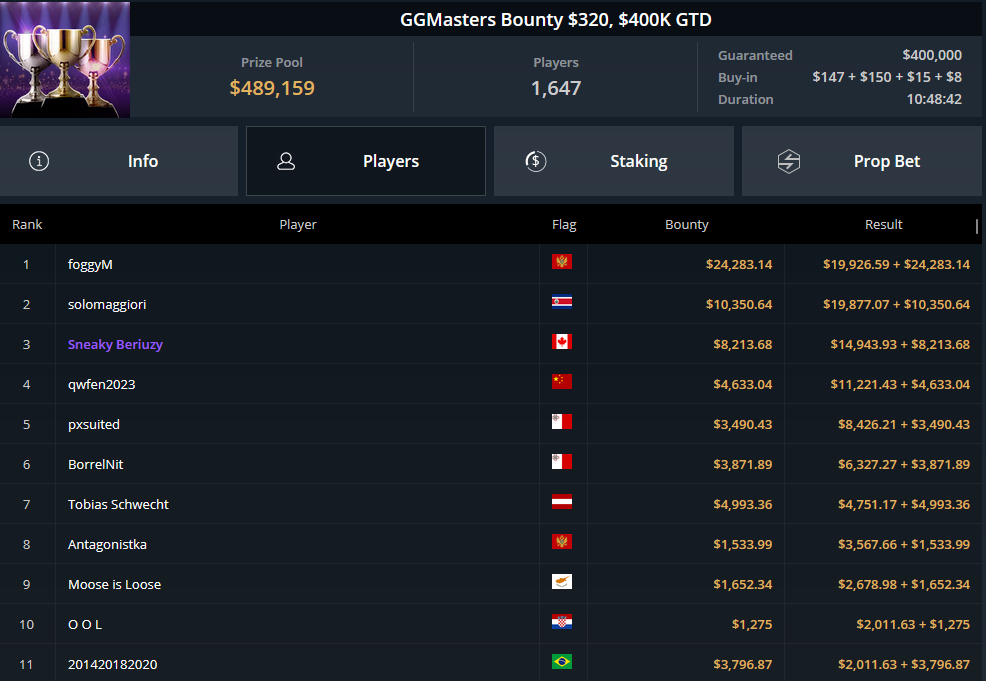Click the players count 1,647
Viewport: 986px width, 681px height.
click(556, 88)
